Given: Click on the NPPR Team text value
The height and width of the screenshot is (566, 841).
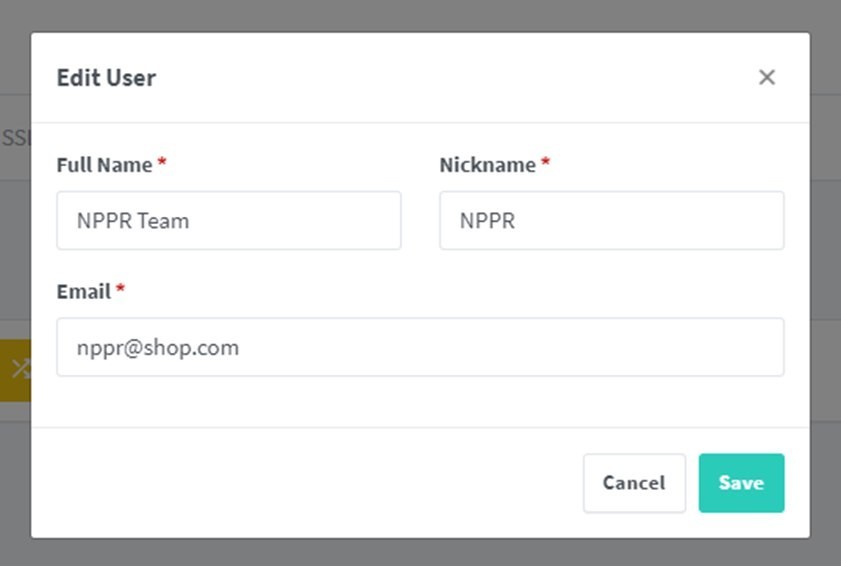Looking at the screenshot, I should [133, 220].
